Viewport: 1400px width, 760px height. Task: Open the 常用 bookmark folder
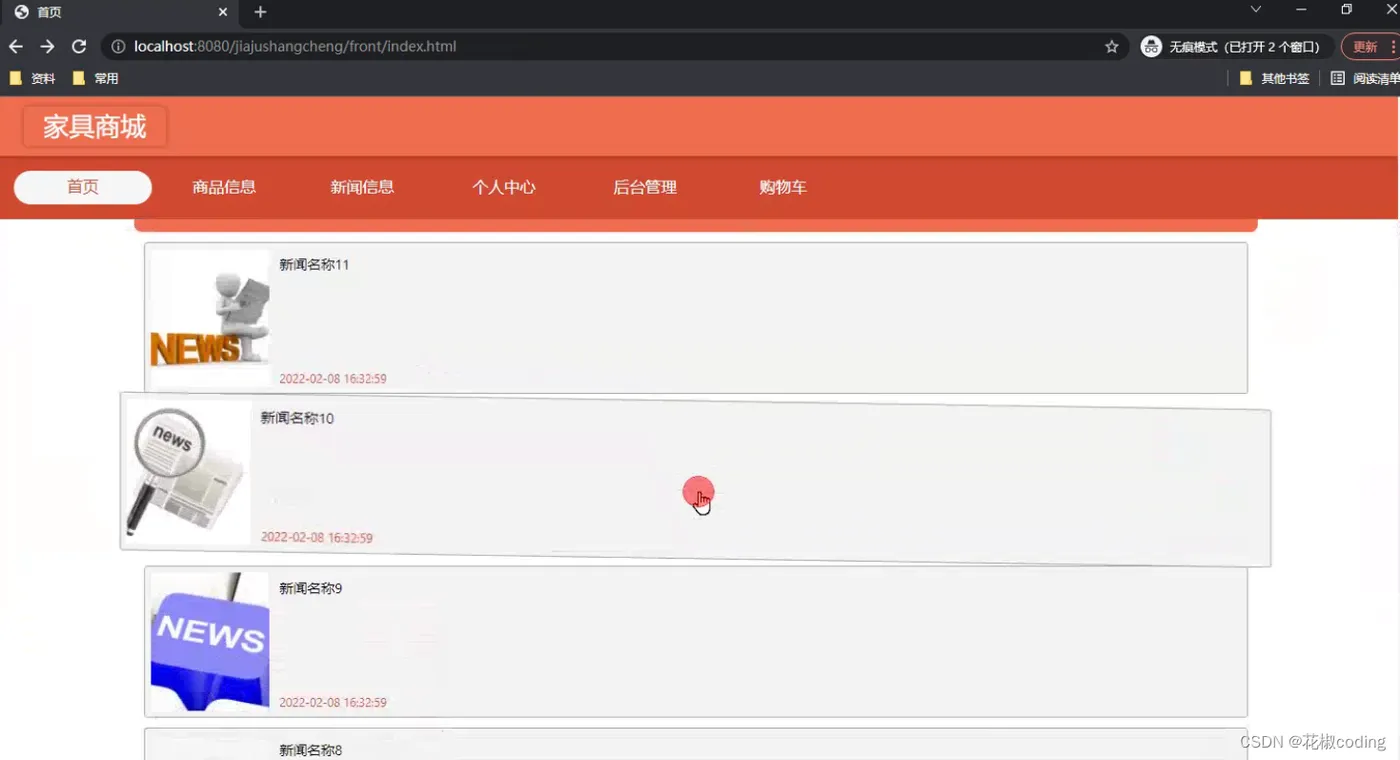(96, 78)
